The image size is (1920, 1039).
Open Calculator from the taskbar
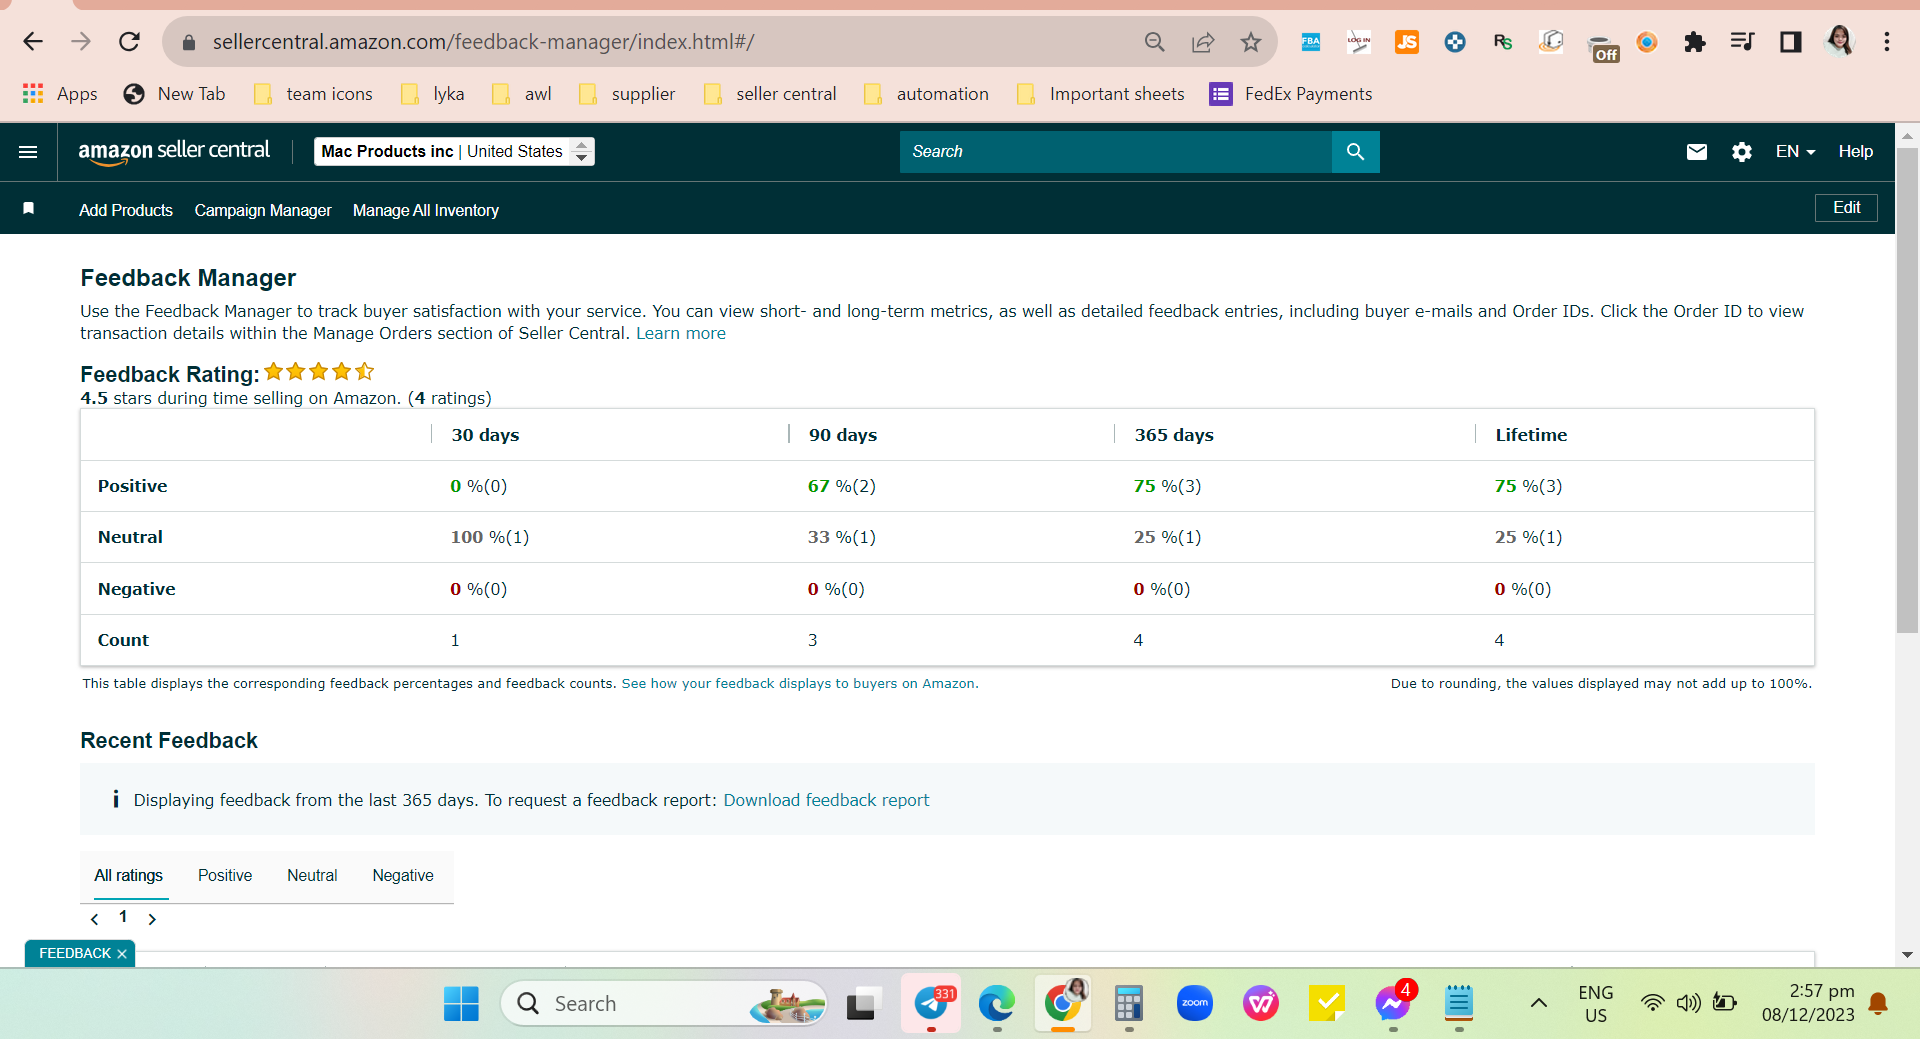tap(1129, 1003)
